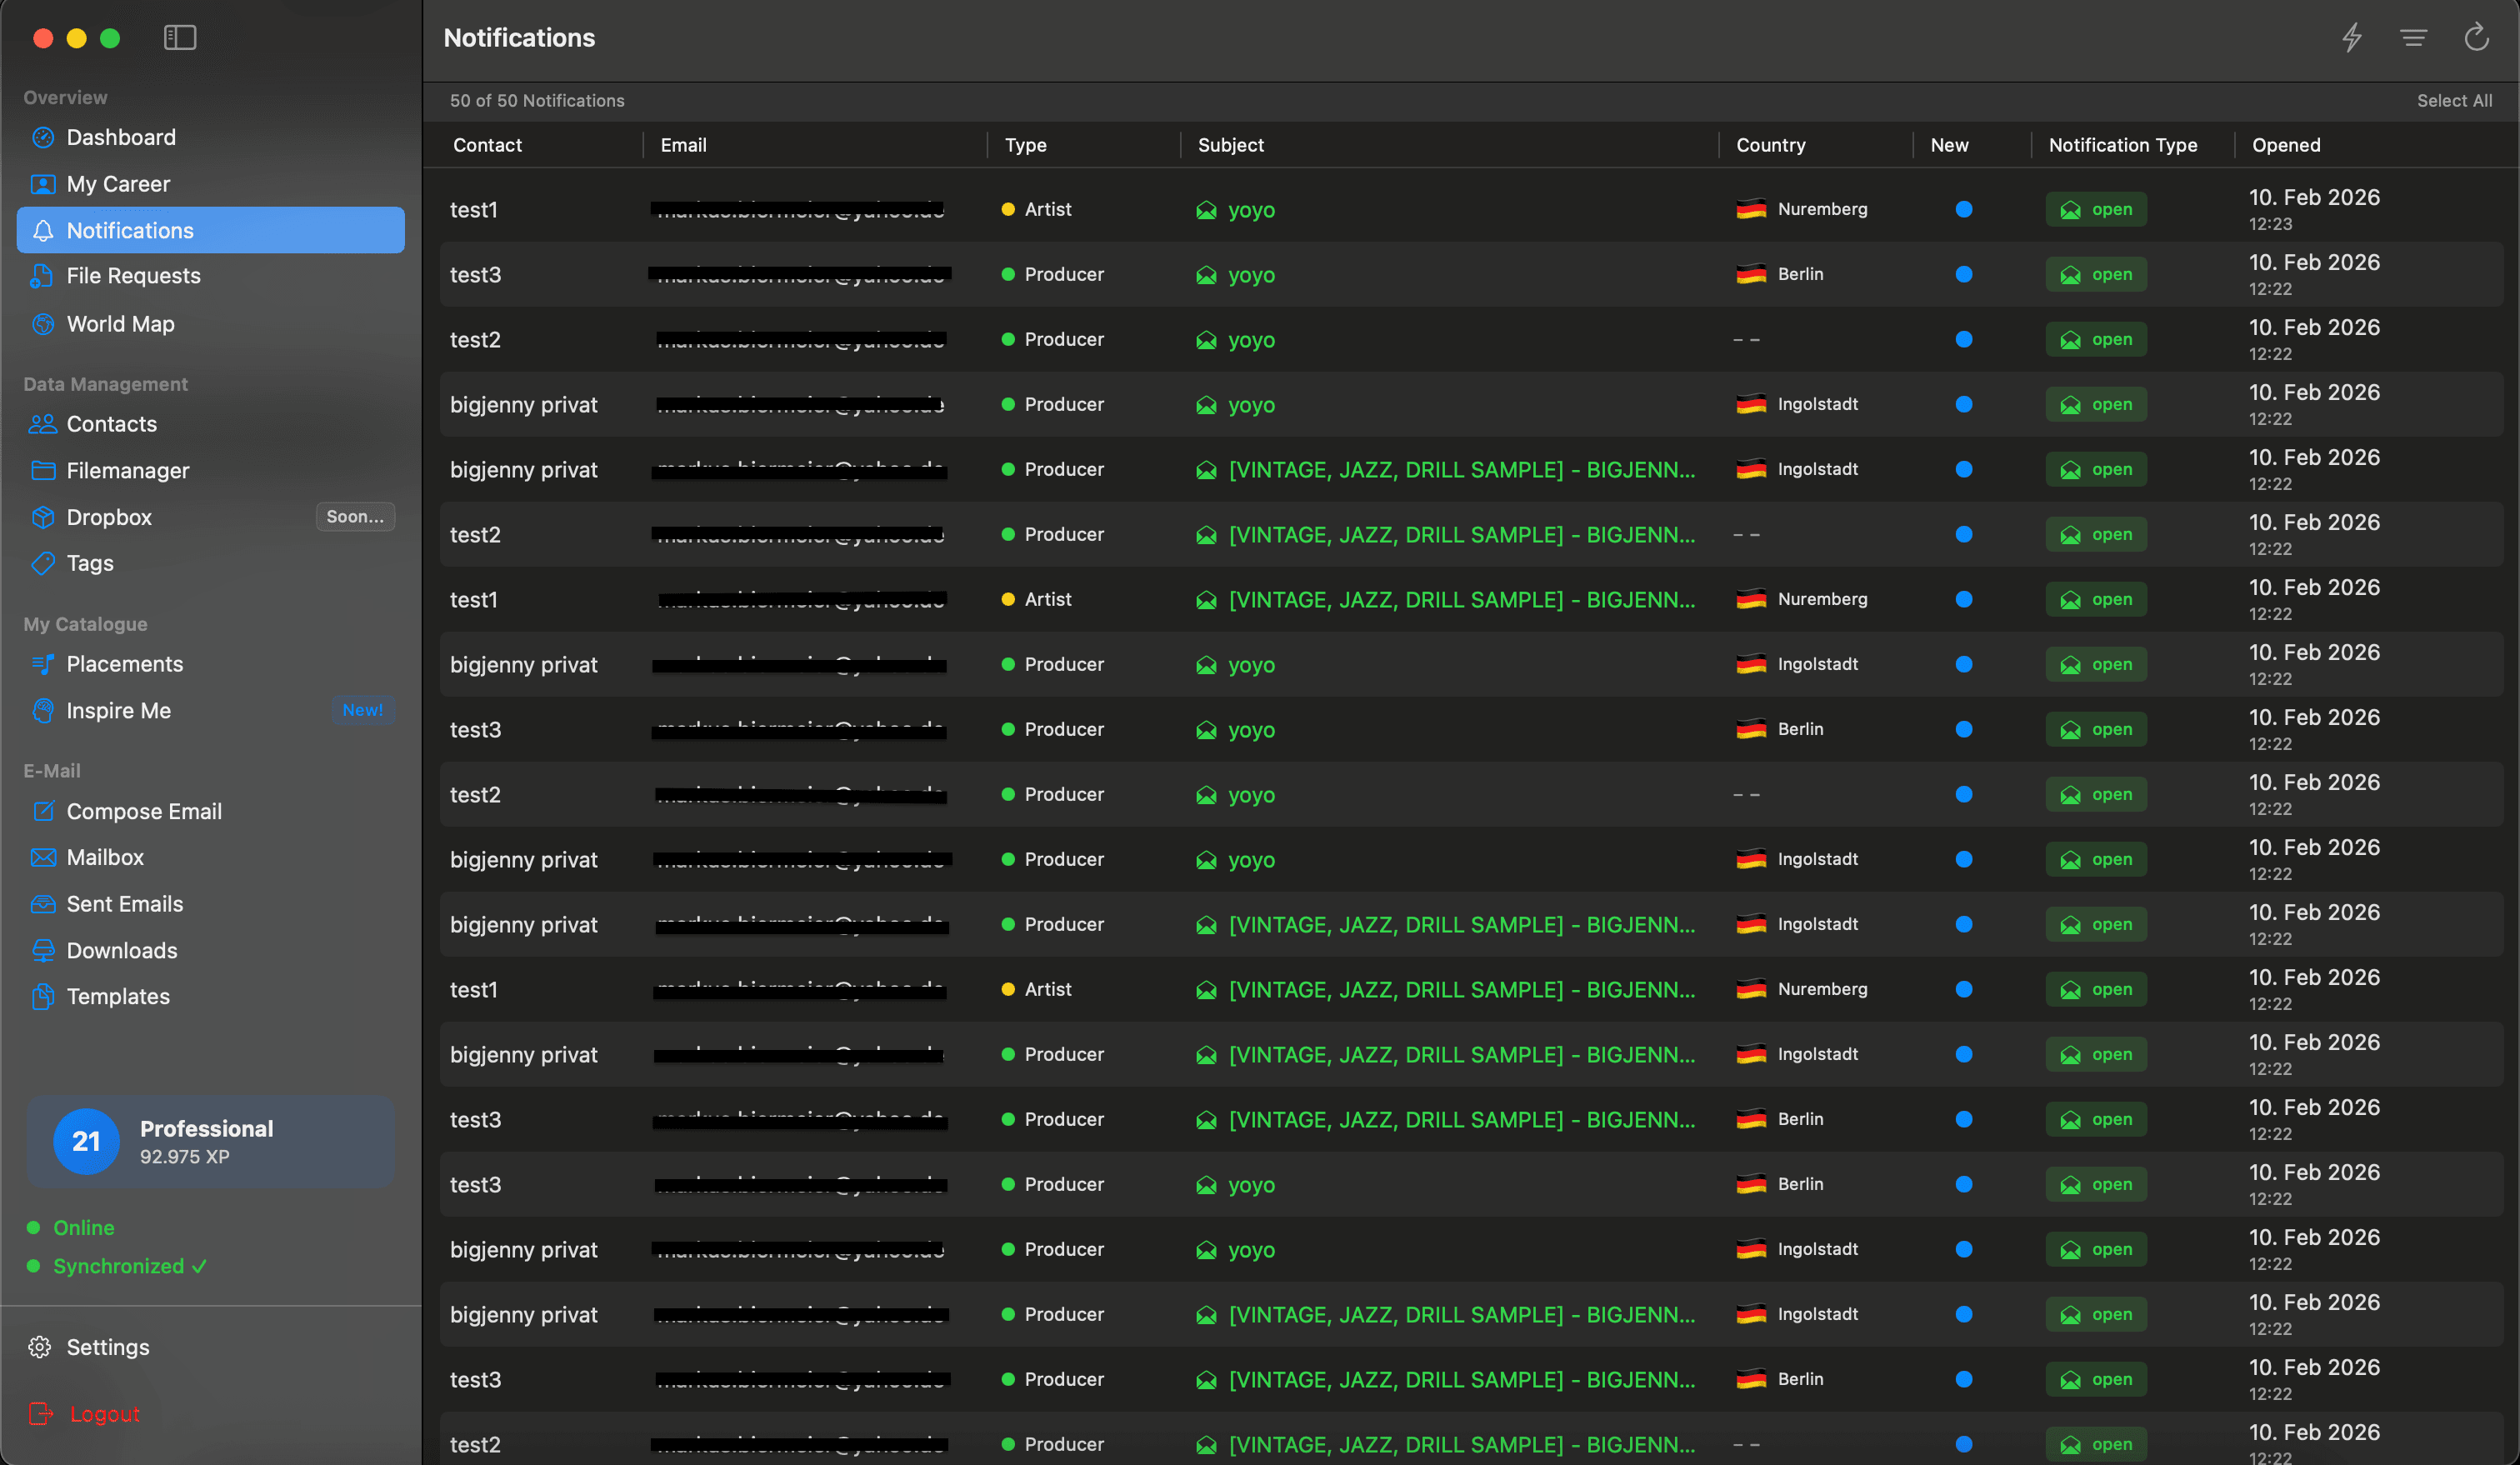This screenshot has height=1465, width=2520.
Task: Collapse the sidebar panel
Action: pos(180,38)
